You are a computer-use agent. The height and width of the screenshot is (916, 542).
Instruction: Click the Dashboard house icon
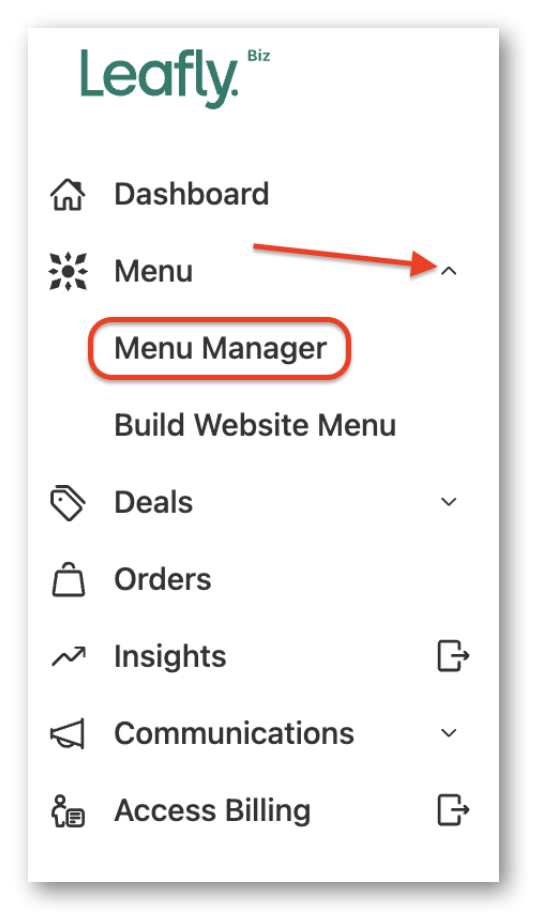click(x=68, y=194)
